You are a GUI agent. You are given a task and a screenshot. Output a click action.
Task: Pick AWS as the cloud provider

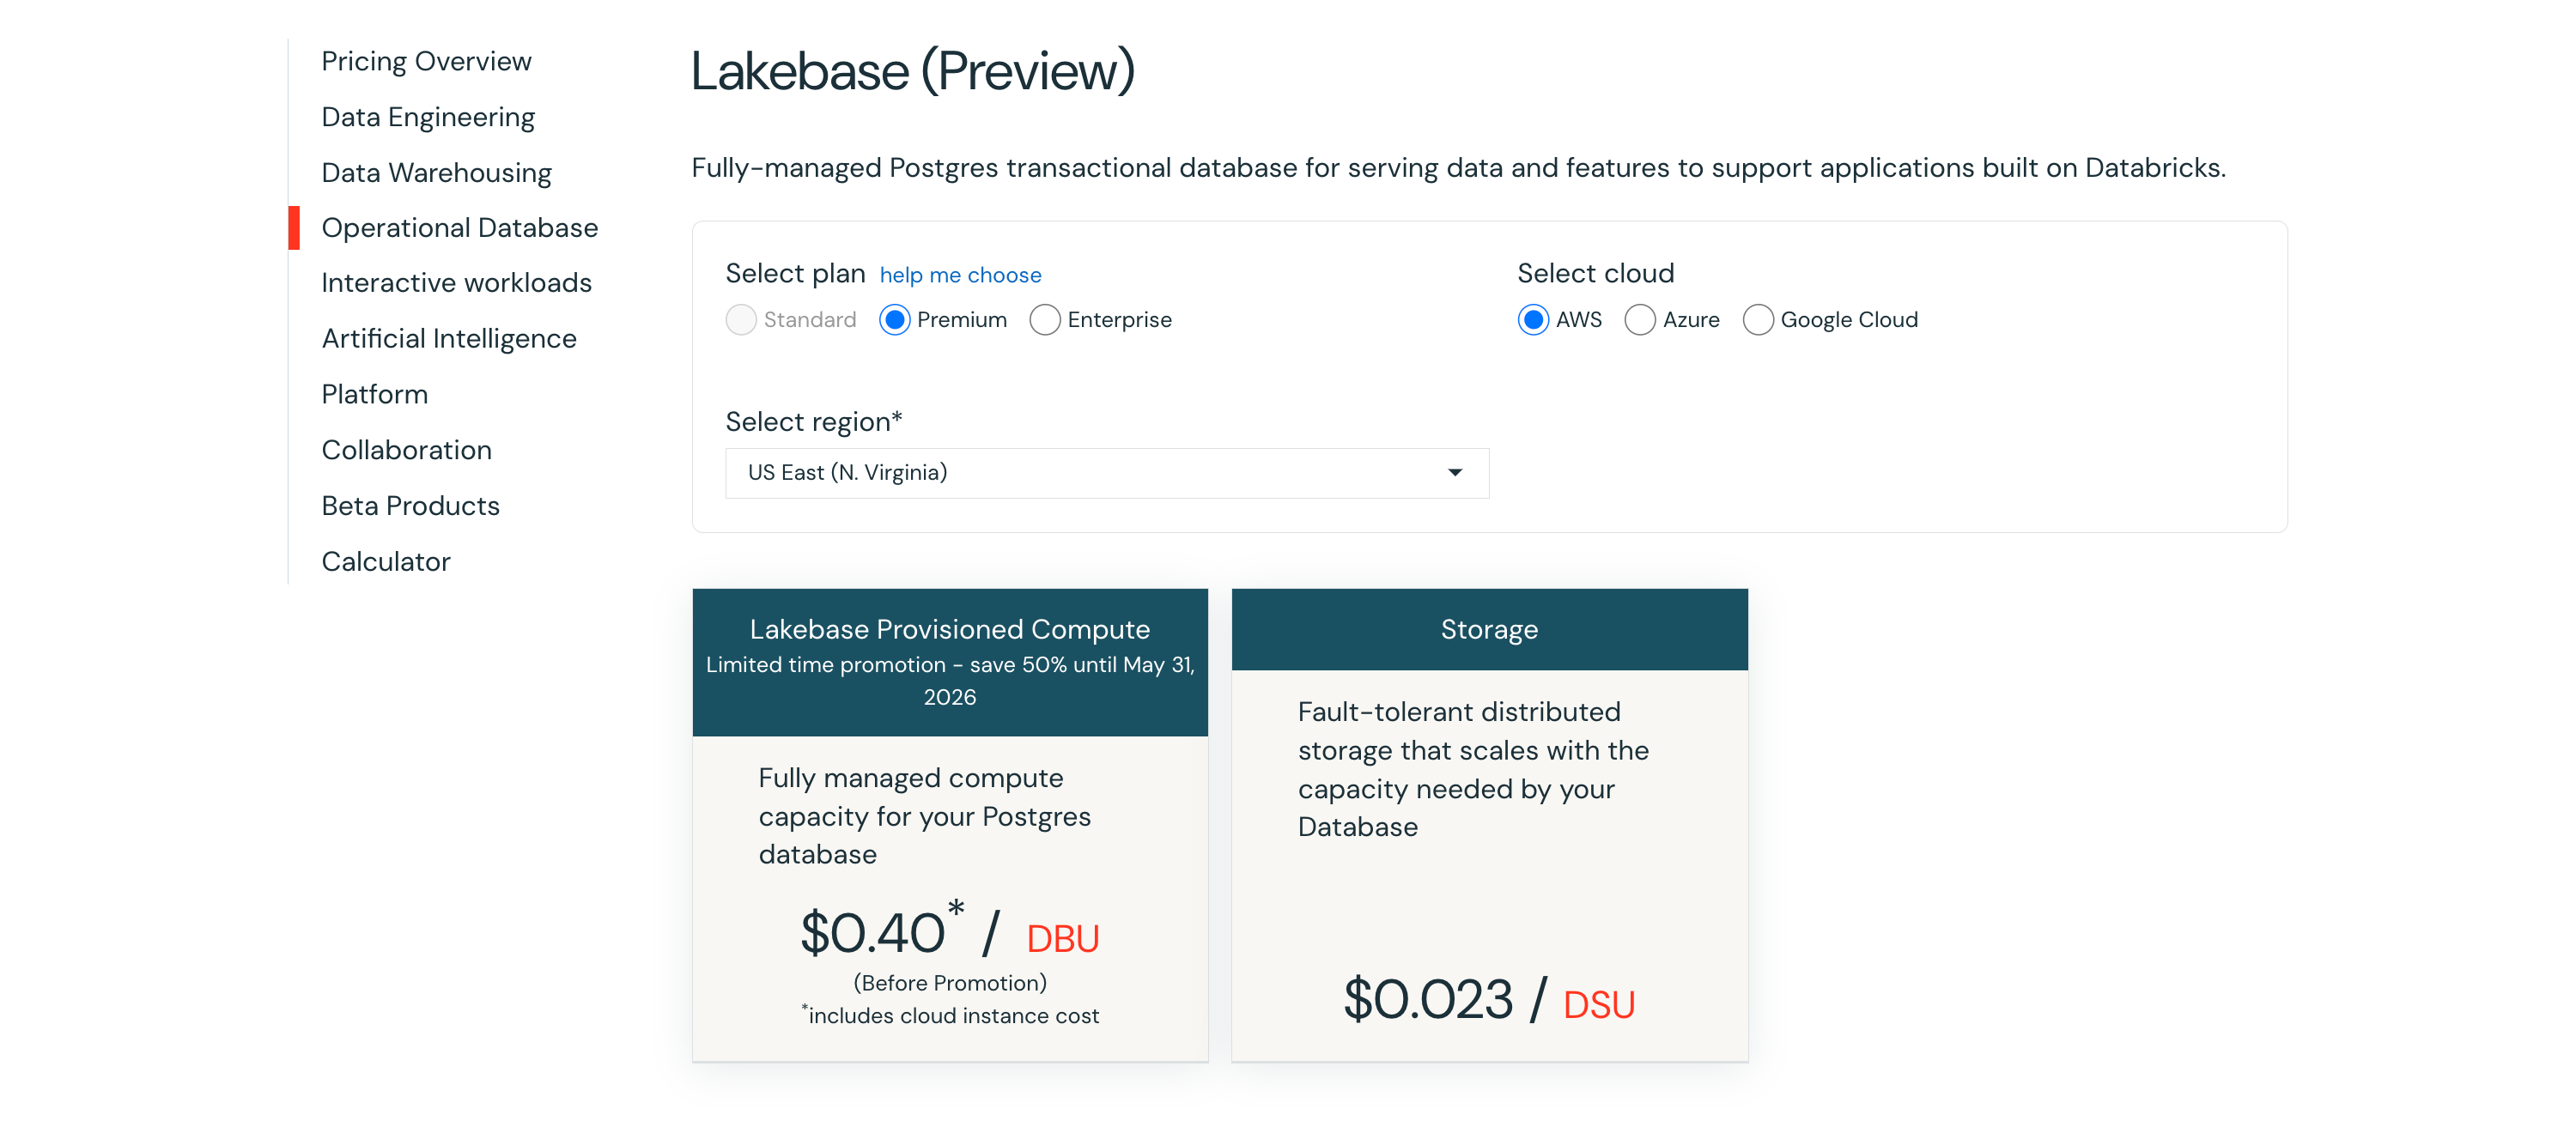(1533, 320)
